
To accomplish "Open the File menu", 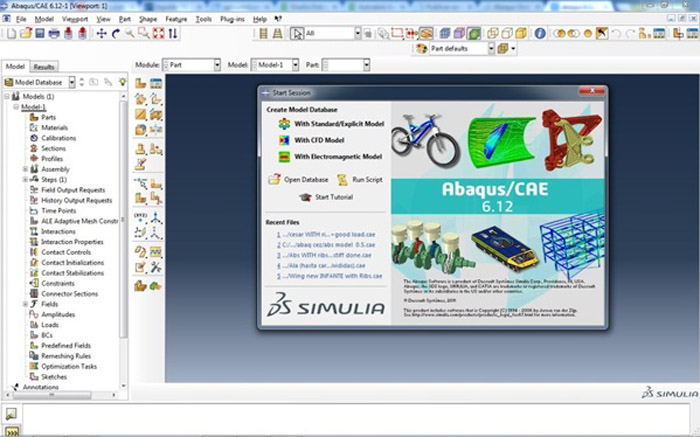I will click(21, 19).
